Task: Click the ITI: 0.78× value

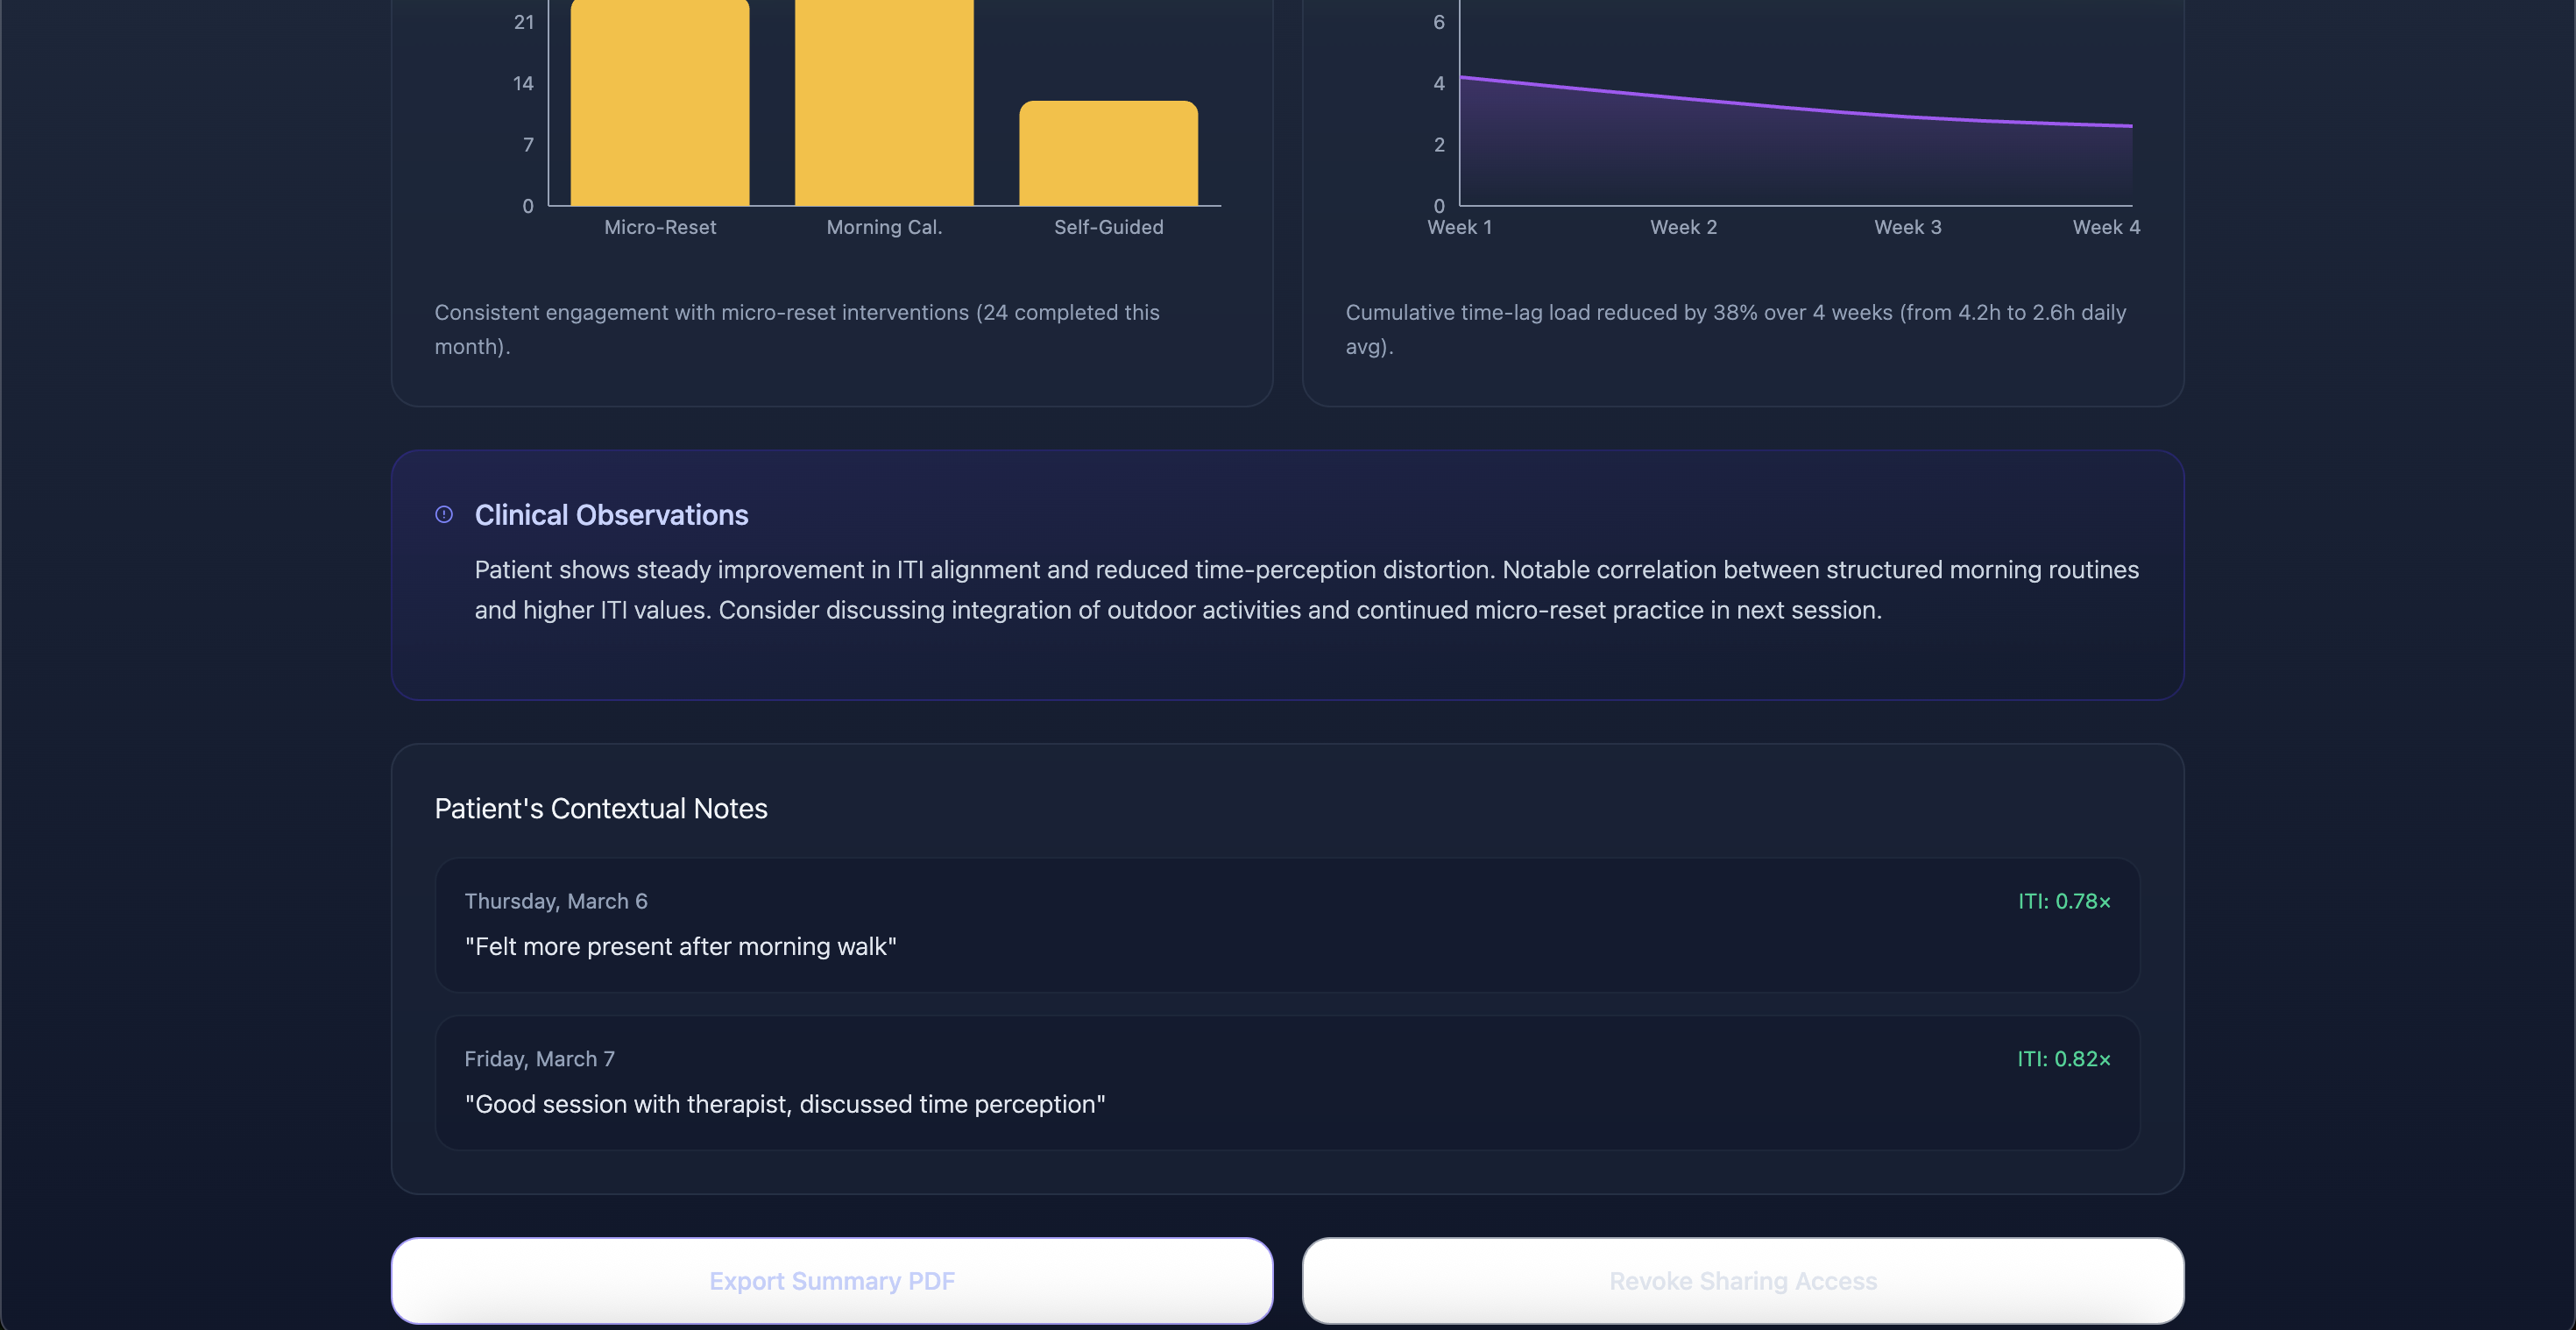Action: (2063, 901)
